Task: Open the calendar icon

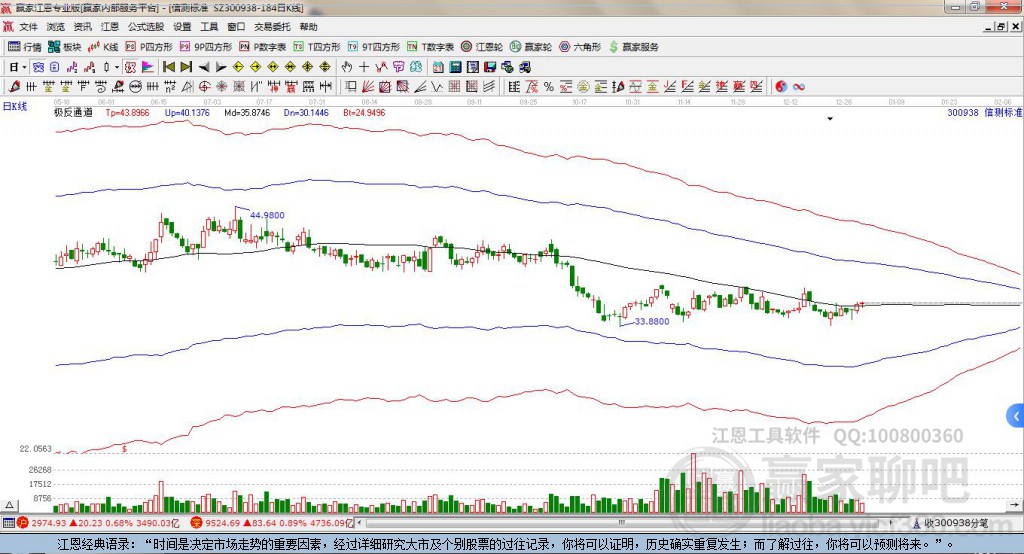Action: click(438, 67)
